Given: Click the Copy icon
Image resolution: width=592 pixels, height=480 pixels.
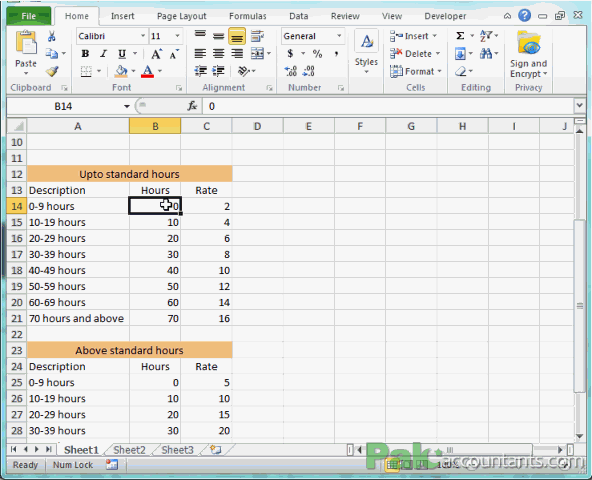Looking at the screenshot, I should point(52,54).
